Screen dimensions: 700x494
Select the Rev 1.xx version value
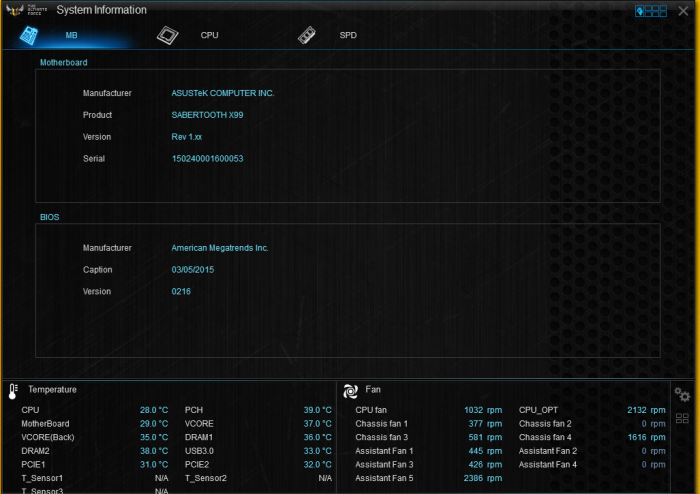coord(187,137)
